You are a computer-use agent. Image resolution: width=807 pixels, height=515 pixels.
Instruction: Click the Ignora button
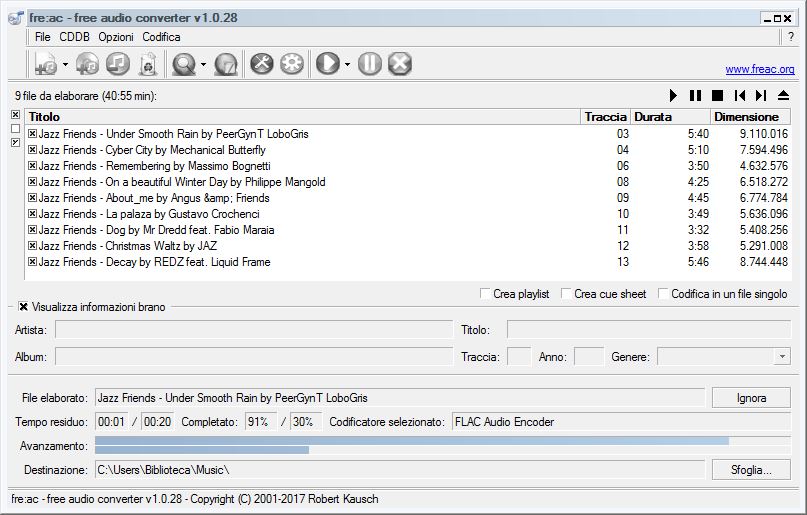point(751,398)
